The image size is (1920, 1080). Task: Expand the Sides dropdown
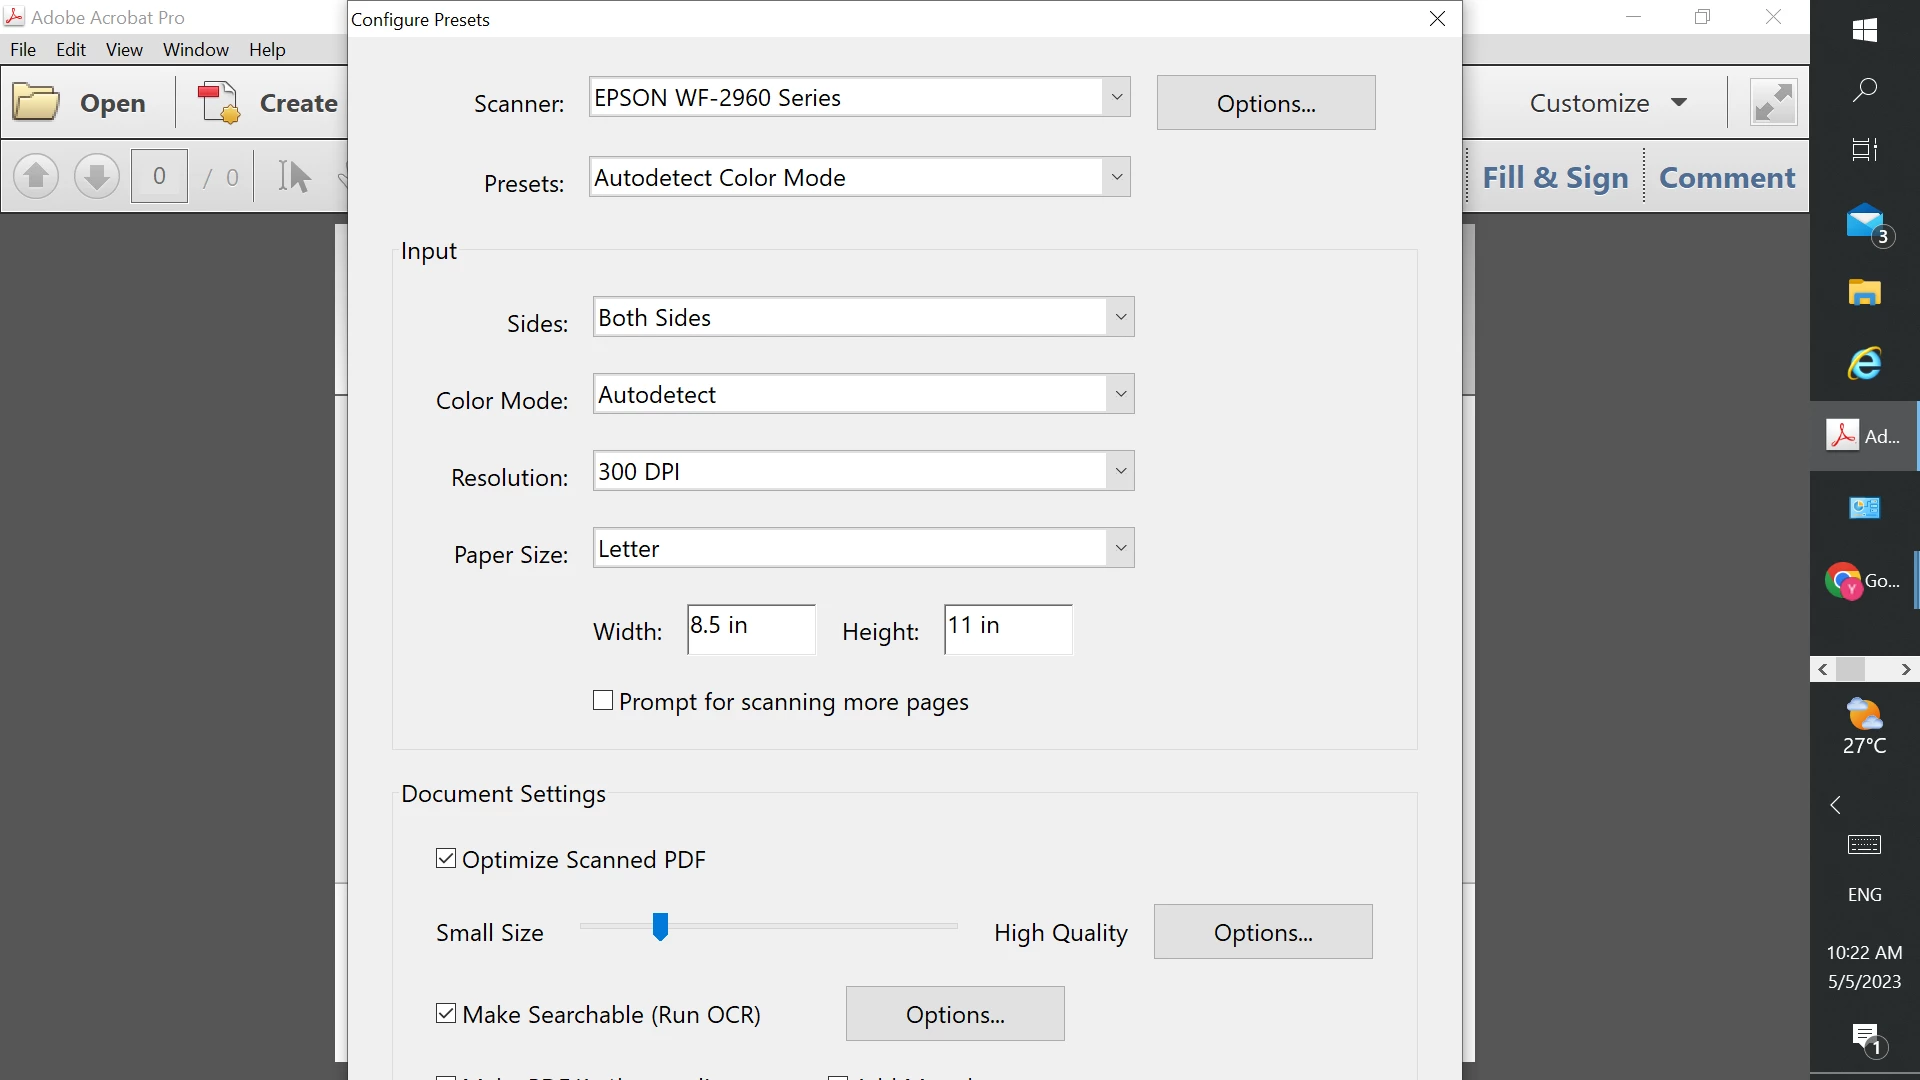pyautogui.click(x=1120, y=318)
